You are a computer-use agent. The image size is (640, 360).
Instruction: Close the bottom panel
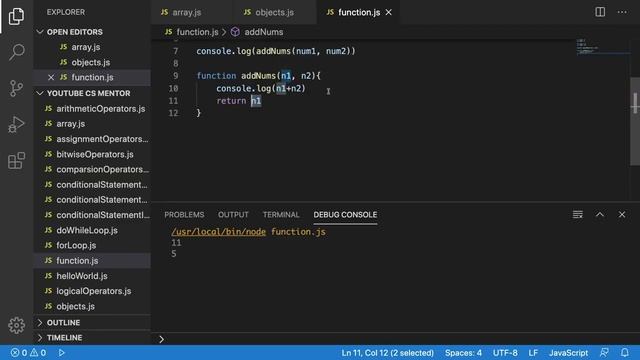(622, 214)
